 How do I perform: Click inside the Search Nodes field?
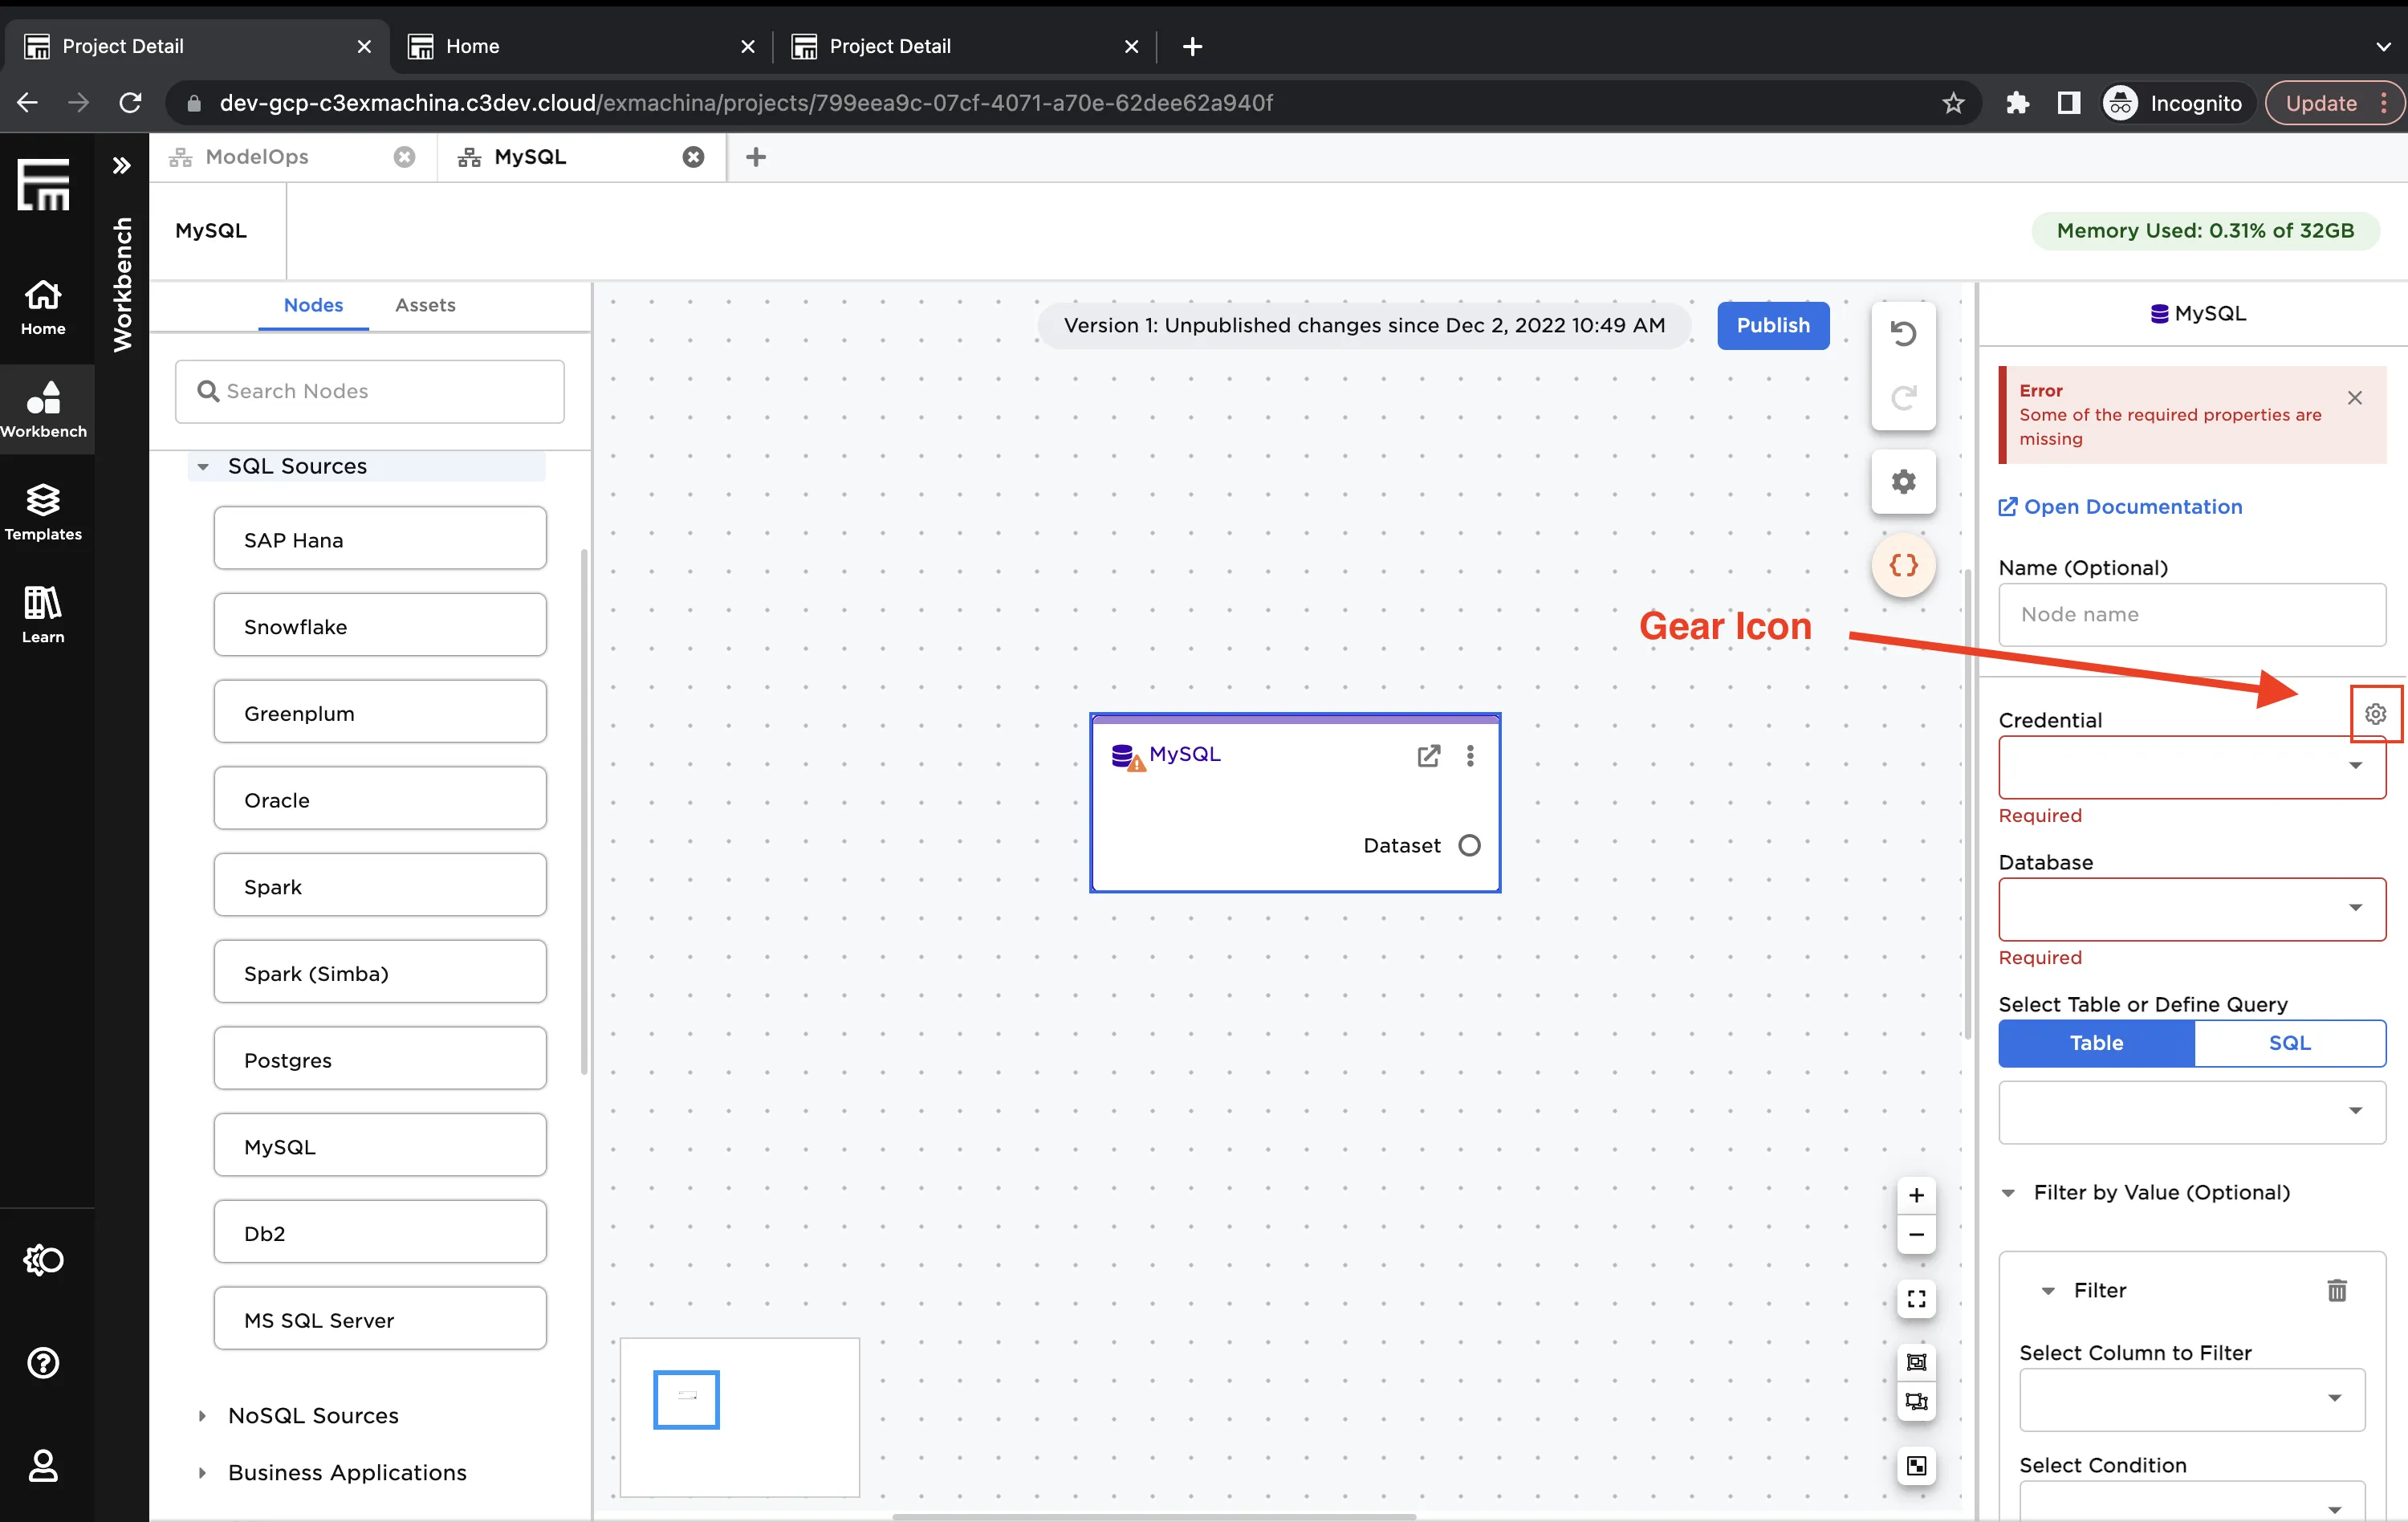pyautogui.click(x=370, y=391)
